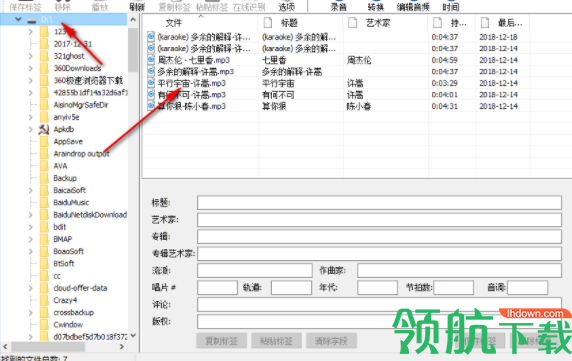The image size is (572, 361).
Task: Sort list by 最后... date column header
Action: [x=503, y=23]
